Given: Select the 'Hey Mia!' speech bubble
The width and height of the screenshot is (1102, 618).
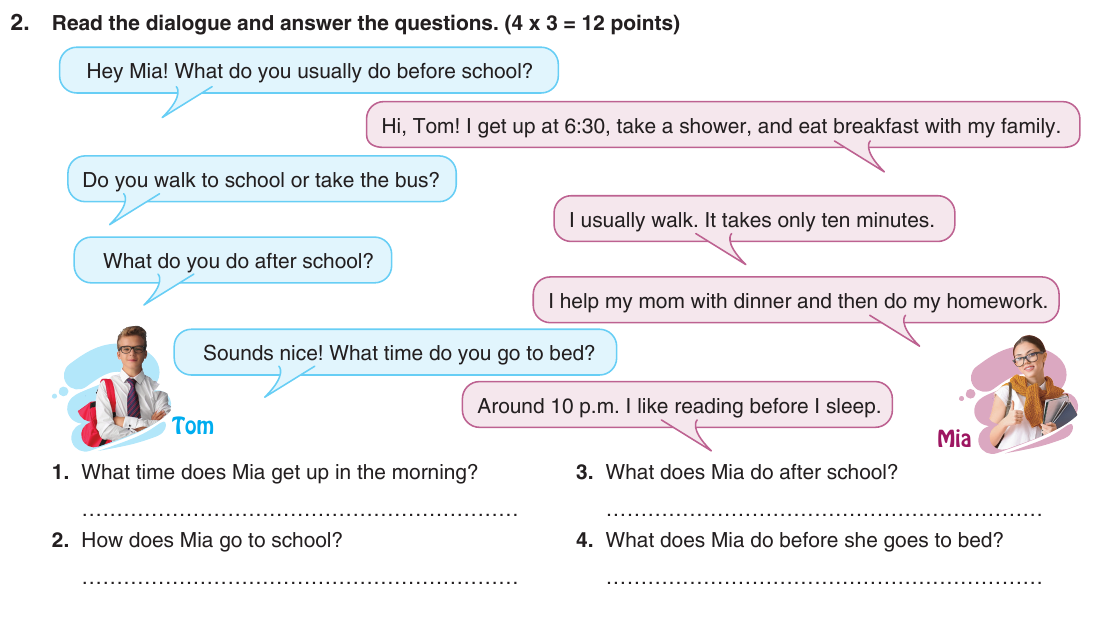Looking at the screenshot, I should coord(309,71).
